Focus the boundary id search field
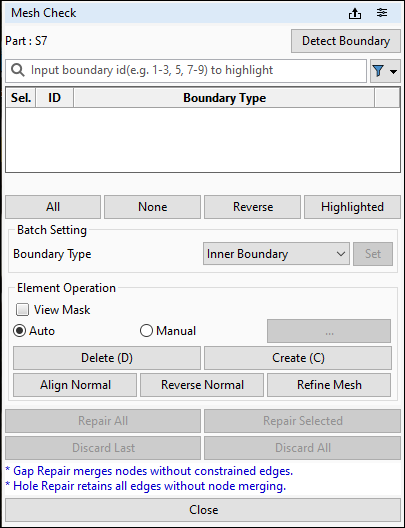 (186, 71)
